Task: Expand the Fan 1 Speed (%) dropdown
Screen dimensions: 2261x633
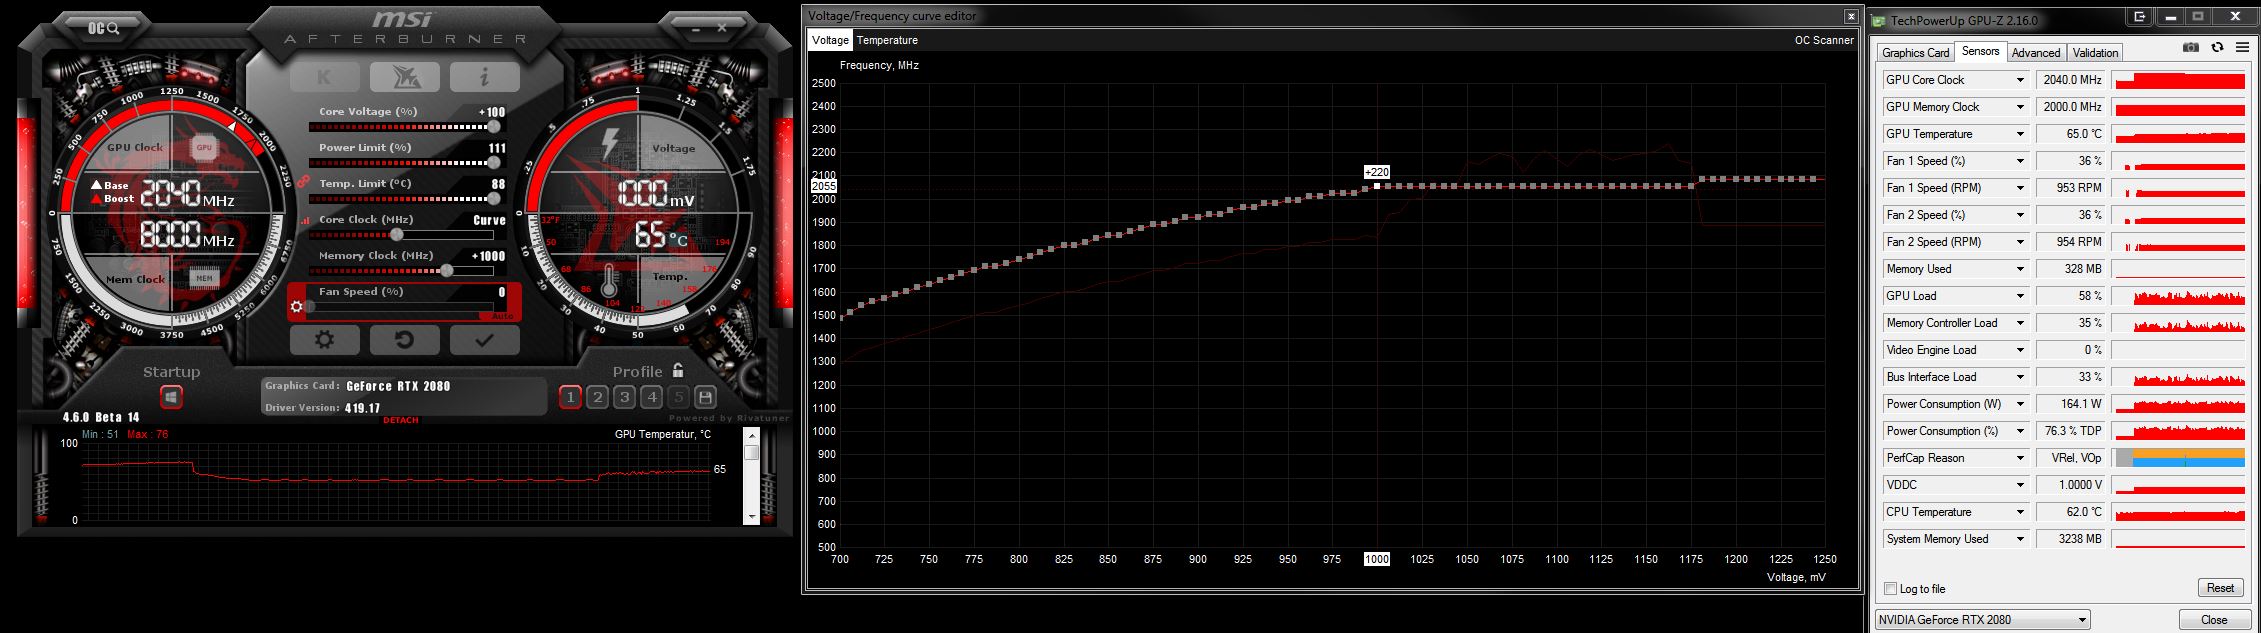Action: [x=2020, y=161]
